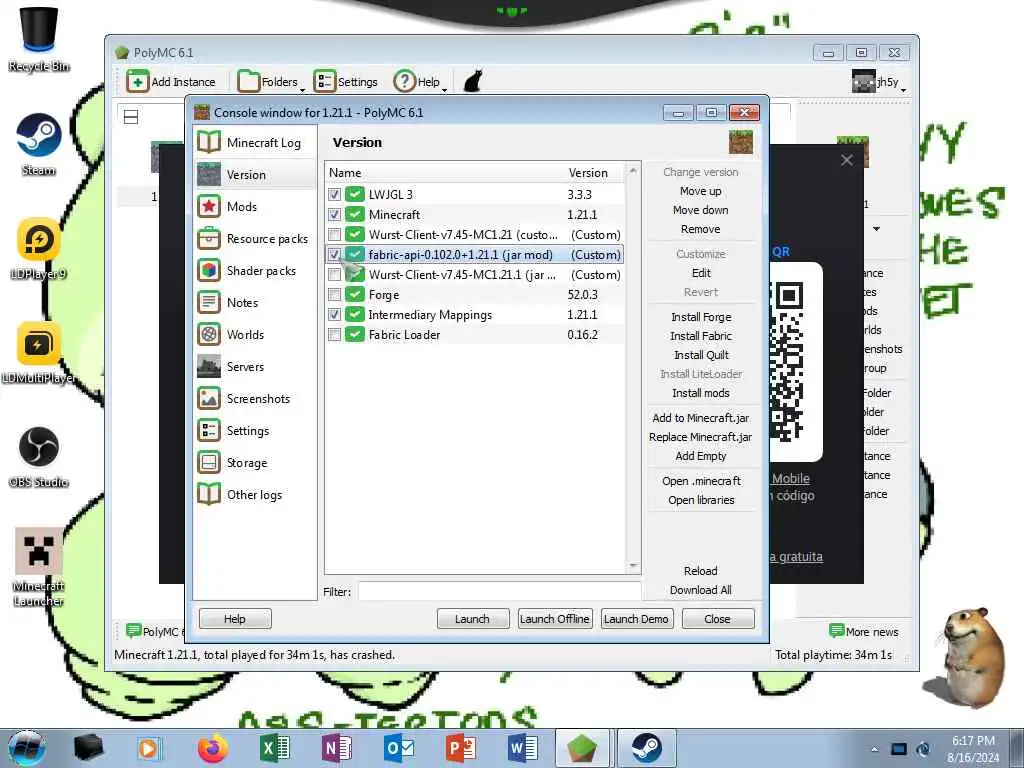
Task: Open Recycle Bin on desktop
Action: [x=39, y=40]
